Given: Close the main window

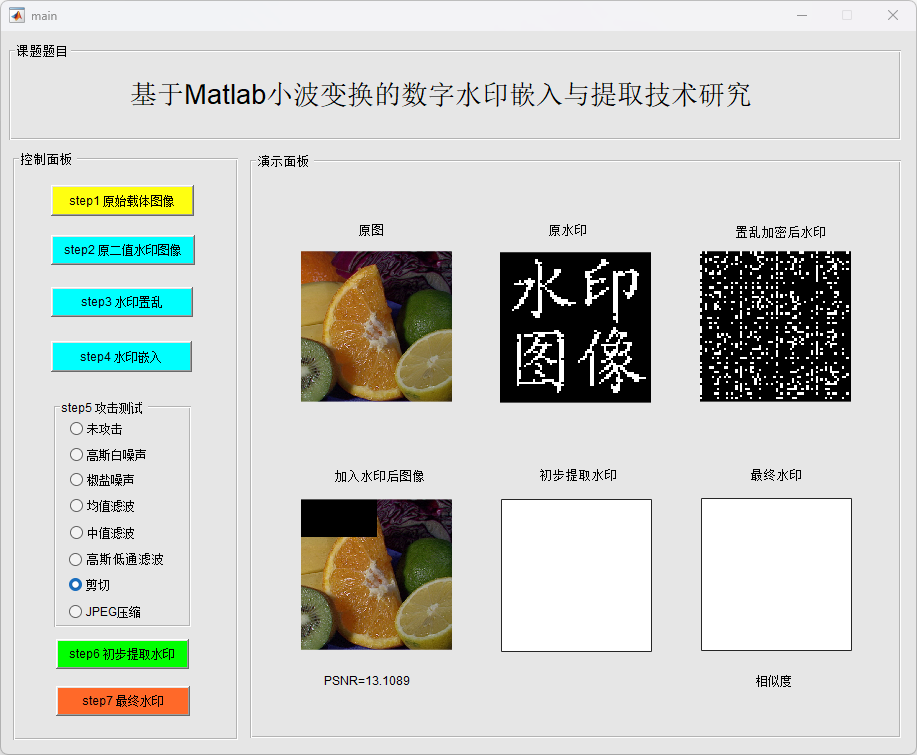Looking at the screenshot, I should coord(892,15).
